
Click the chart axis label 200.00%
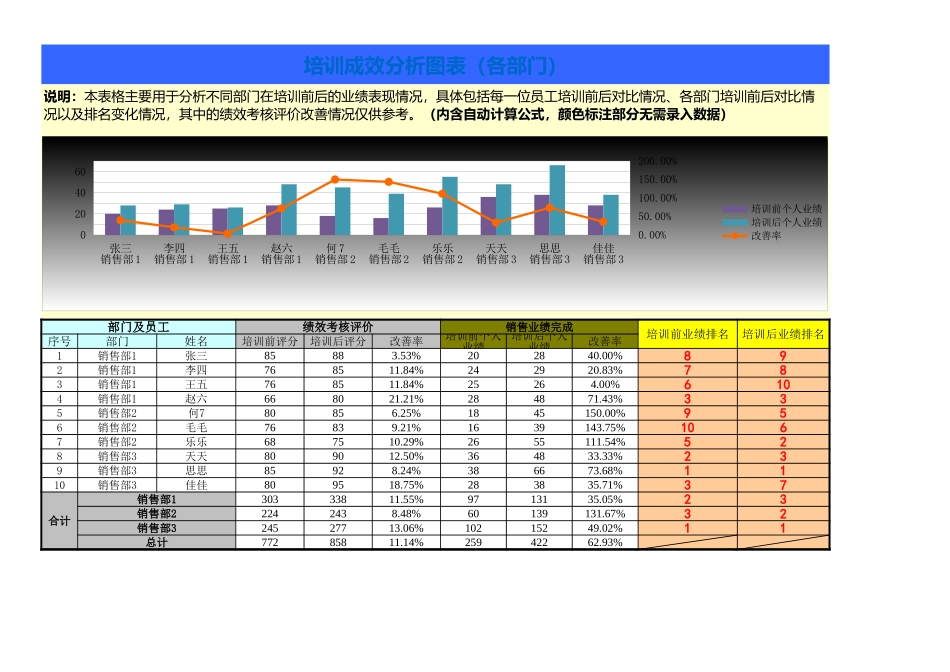coord(657,161)
